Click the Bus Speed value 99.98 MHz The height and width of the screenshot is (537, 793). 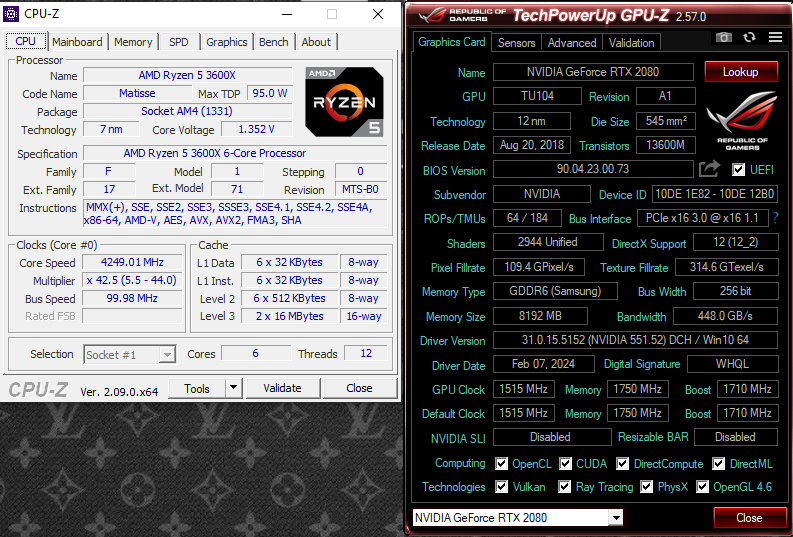pyautogui.click(x=132, y=298)
